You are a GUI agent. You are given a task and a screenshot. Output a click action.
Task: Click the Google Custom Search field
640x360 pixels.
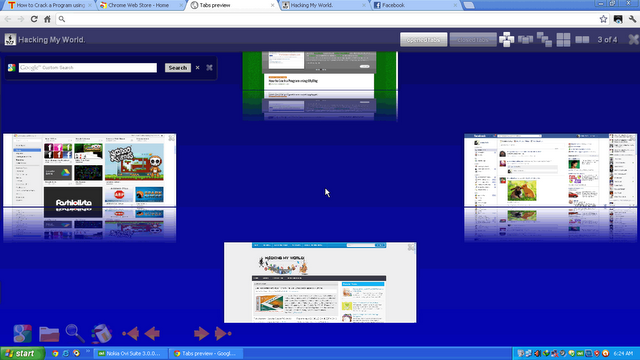pyautogui.click(x=87, y=68)
